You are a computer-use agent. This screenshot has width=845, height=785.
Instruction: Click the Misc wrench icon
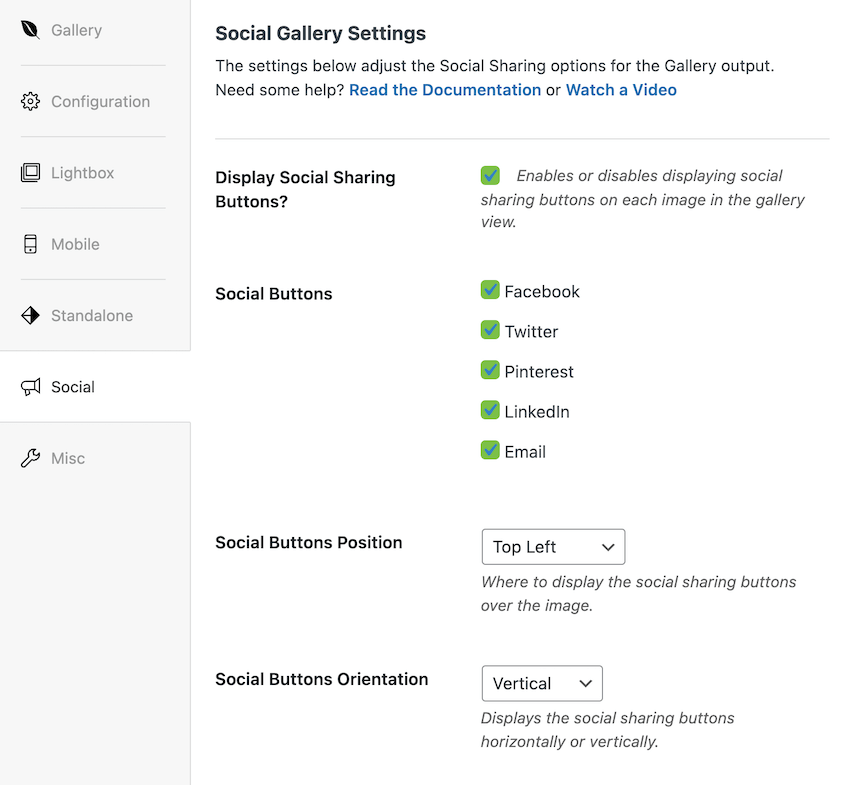(x=30, y=459)
